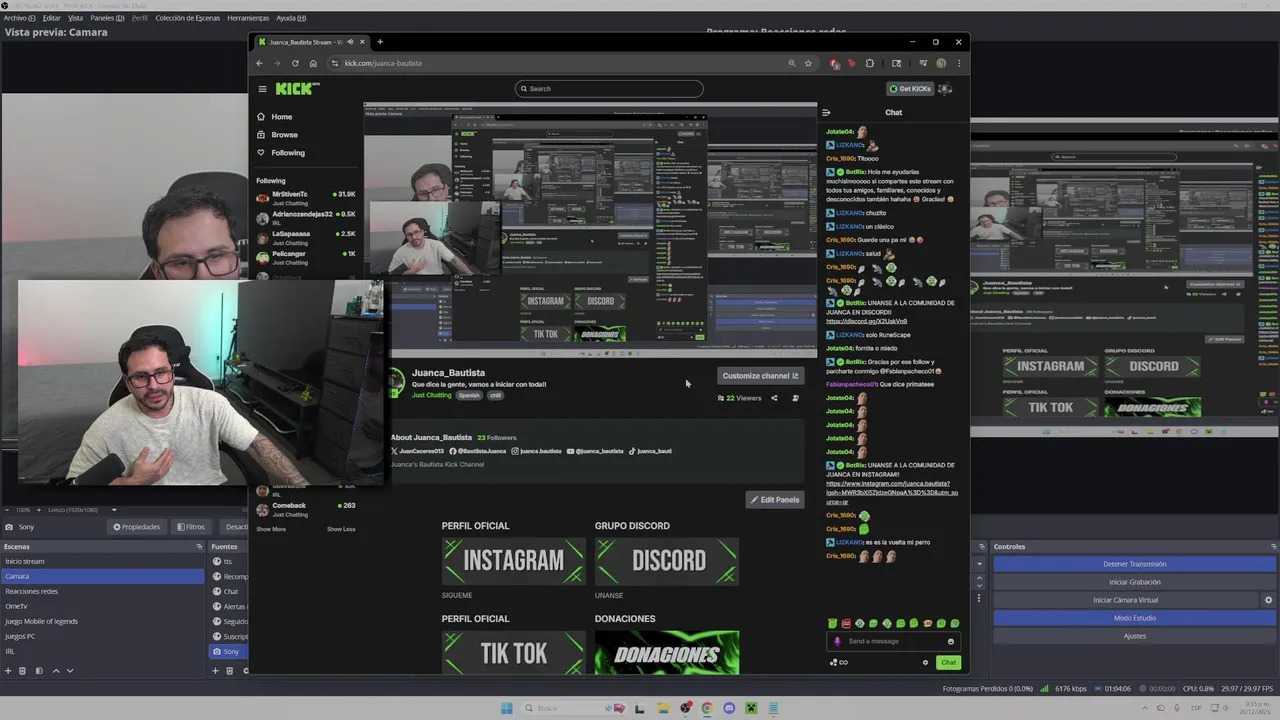1280x720 pixels.
Task: Click the KICK logo
Action: [297, 88]
